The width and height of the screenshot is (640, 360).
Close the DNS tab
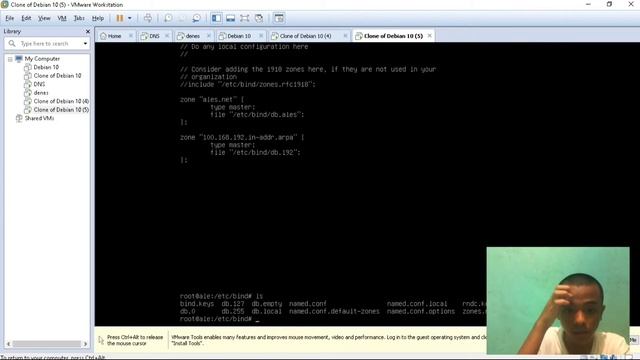tap(167, 36)
